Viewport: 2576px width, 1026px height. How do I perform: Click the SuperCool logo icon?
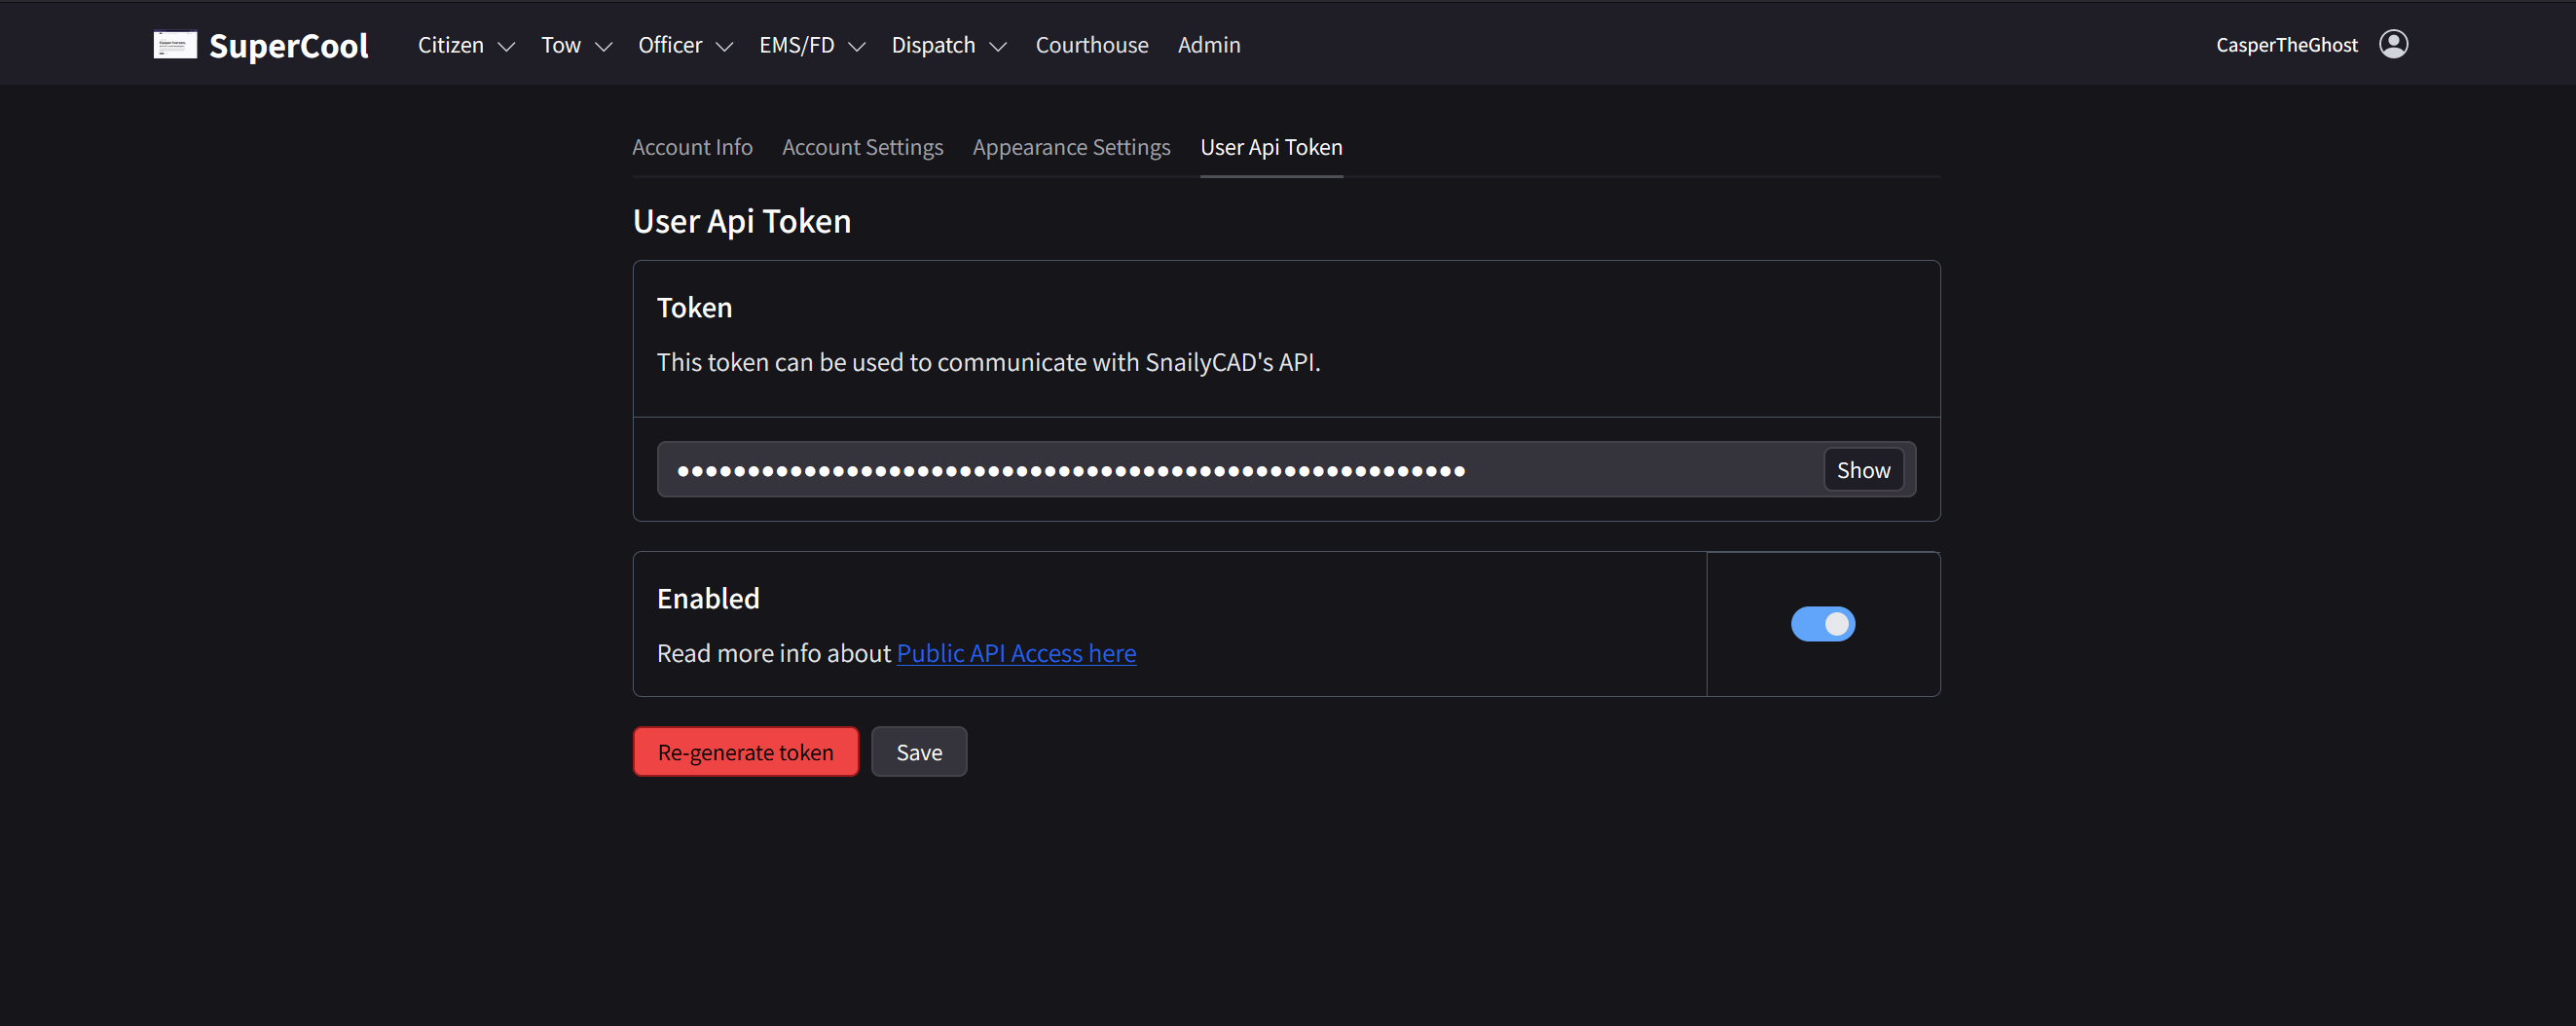coord(175,44)
